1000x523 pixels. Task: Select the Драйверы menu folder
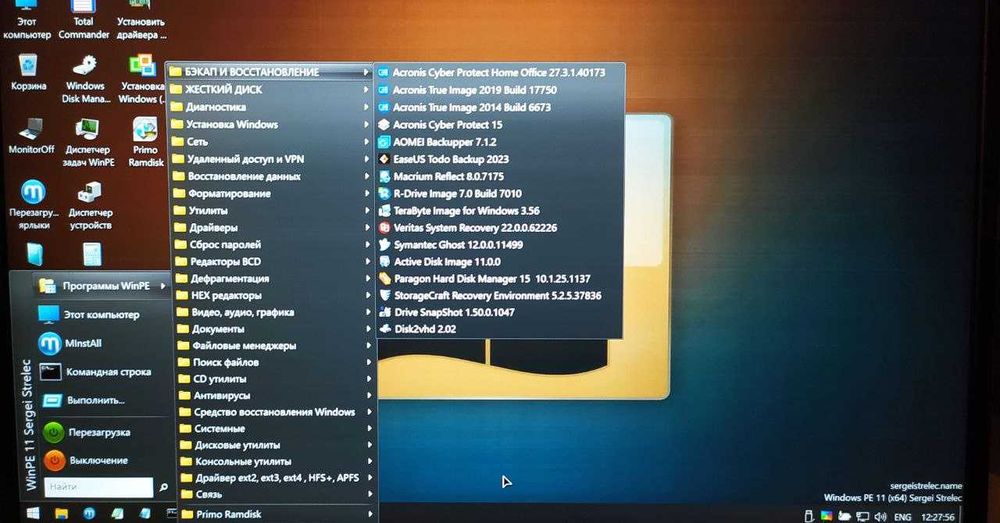click(272, 228)
